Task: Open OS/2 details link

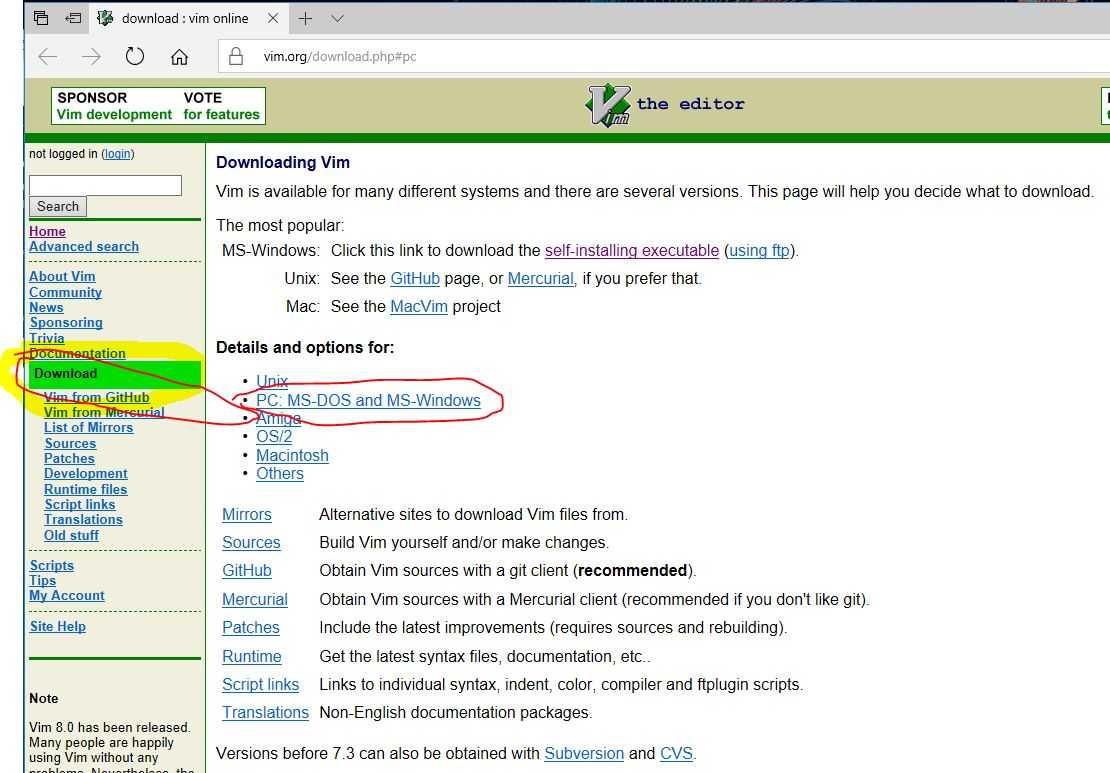Action: click(x=274, y=437)
